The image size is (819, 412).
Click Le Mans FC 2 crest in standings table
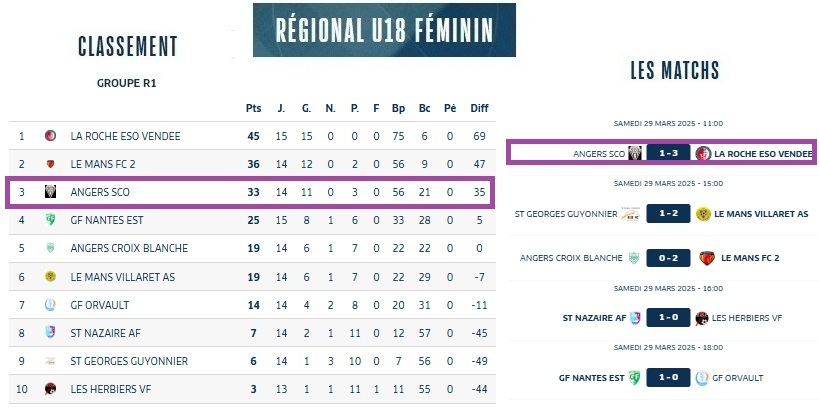[50, 163]
